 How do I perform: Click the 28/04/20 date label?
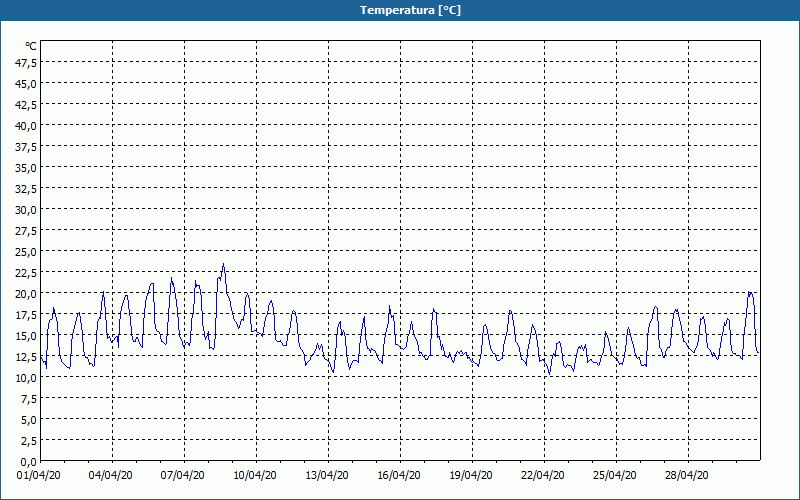coord(687,476)
